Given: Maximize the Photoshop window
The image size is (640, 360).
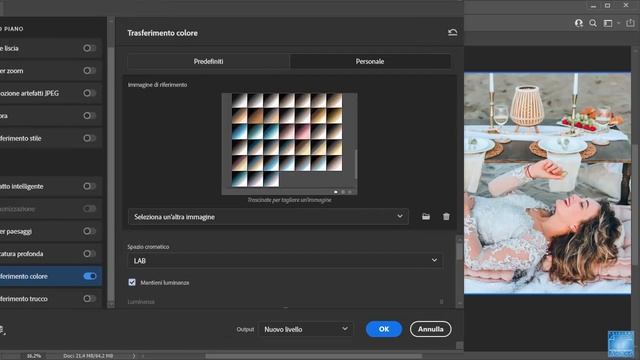Looking at the screenshot, I should [608, 5].
